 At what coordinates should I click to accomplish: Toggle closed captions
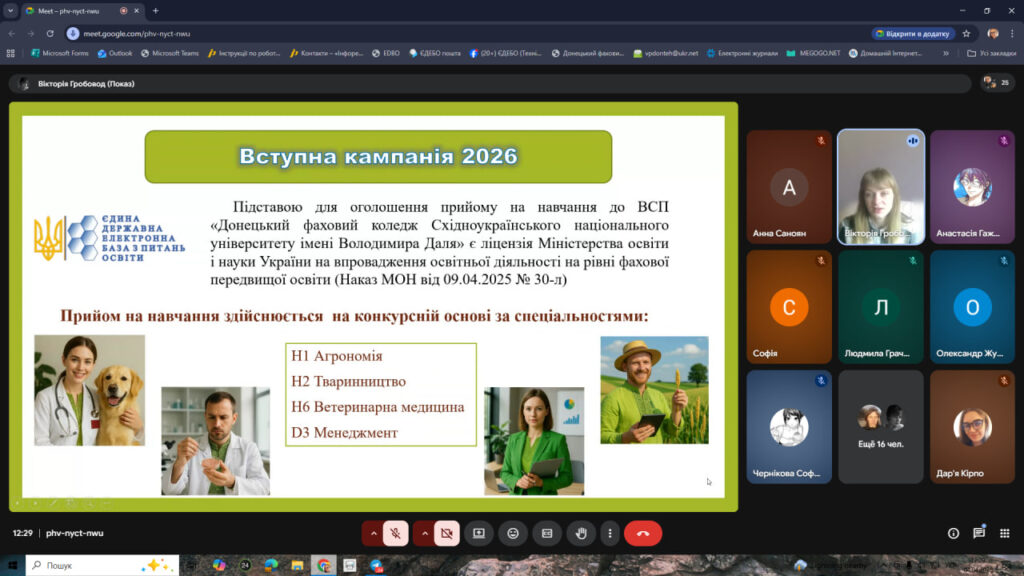547,533
